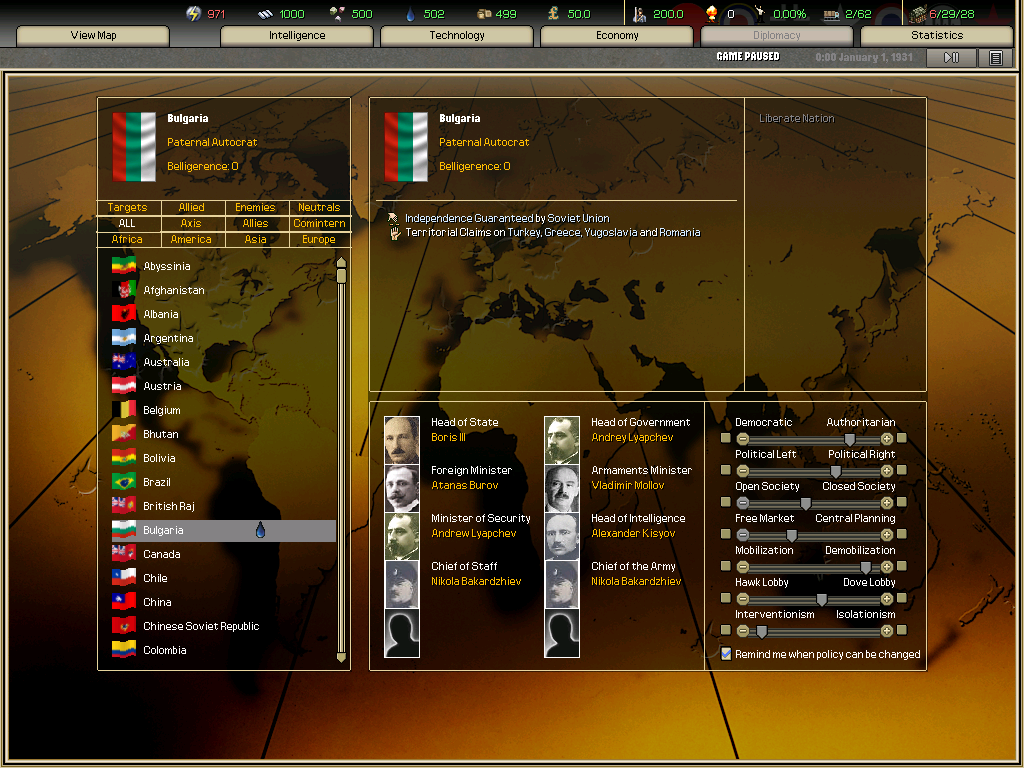Open the menu icon button top right

[x=995, y=57]
